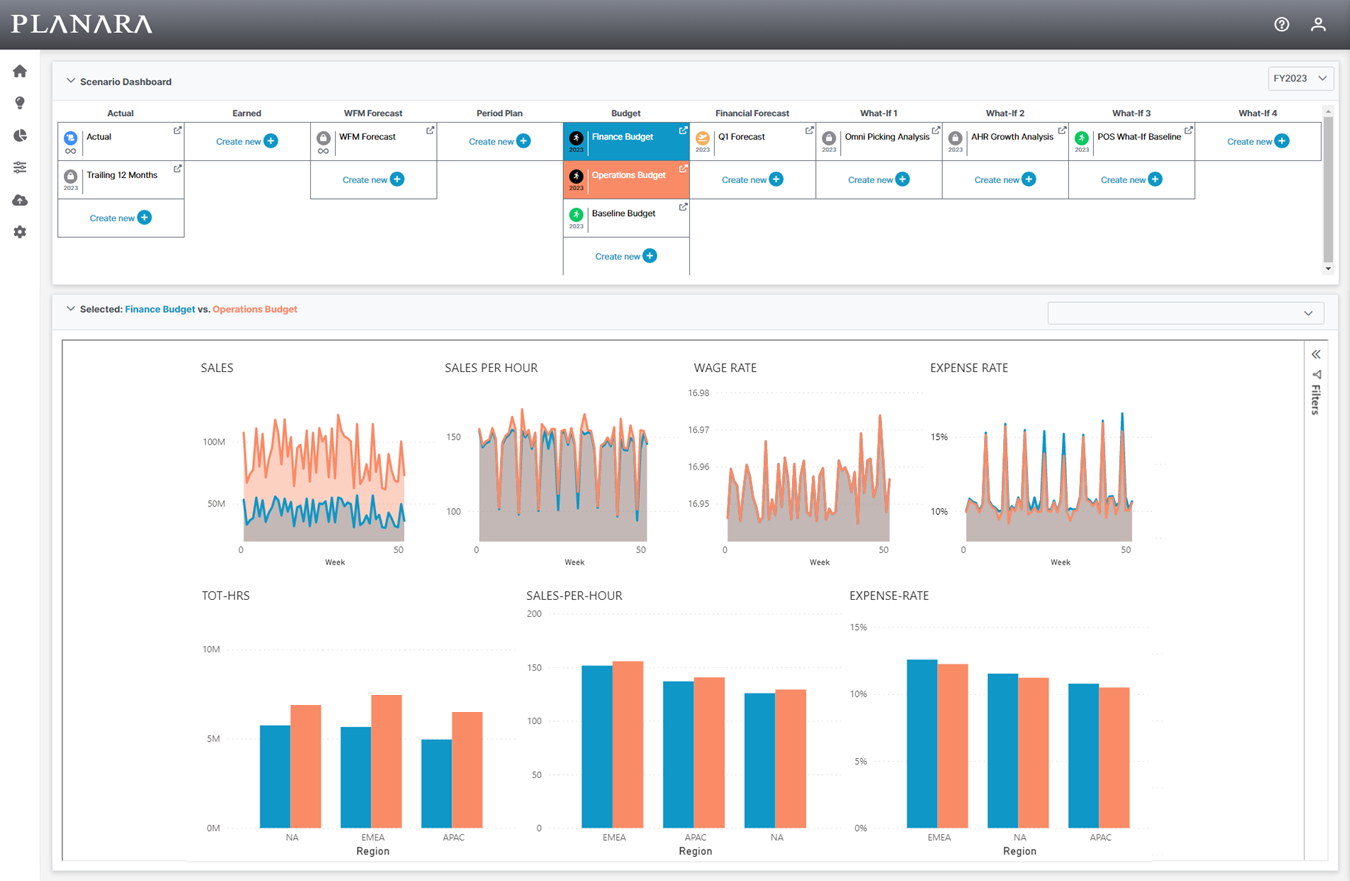Click the orange EMEA bar in TOT-HRS

[x=386, y=761]
